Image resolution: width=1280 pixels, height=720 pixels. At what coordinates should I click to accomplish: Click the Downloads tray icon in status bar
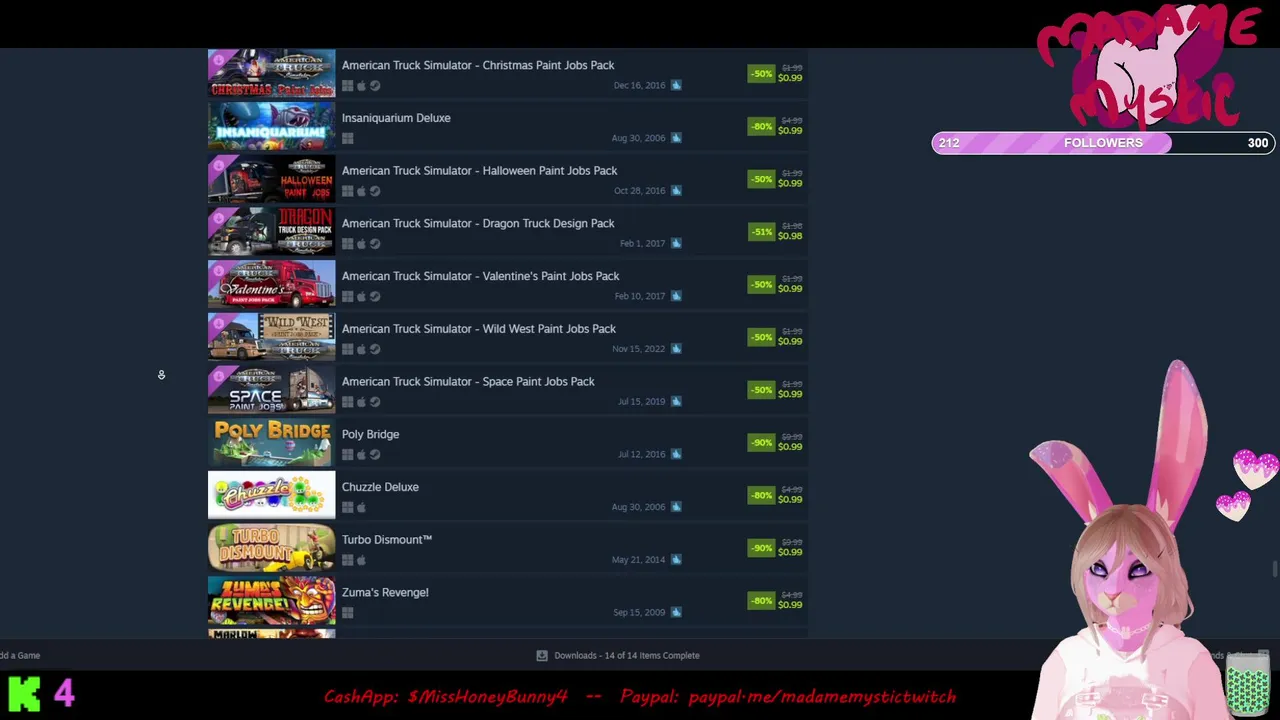click(542, 656)
